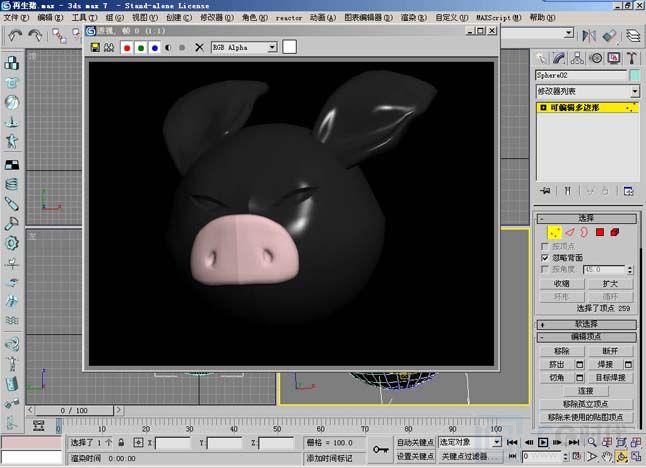Clone the render window with binoculars icon
The height and width of the screenshot is (468, 646).
[109, 47]
